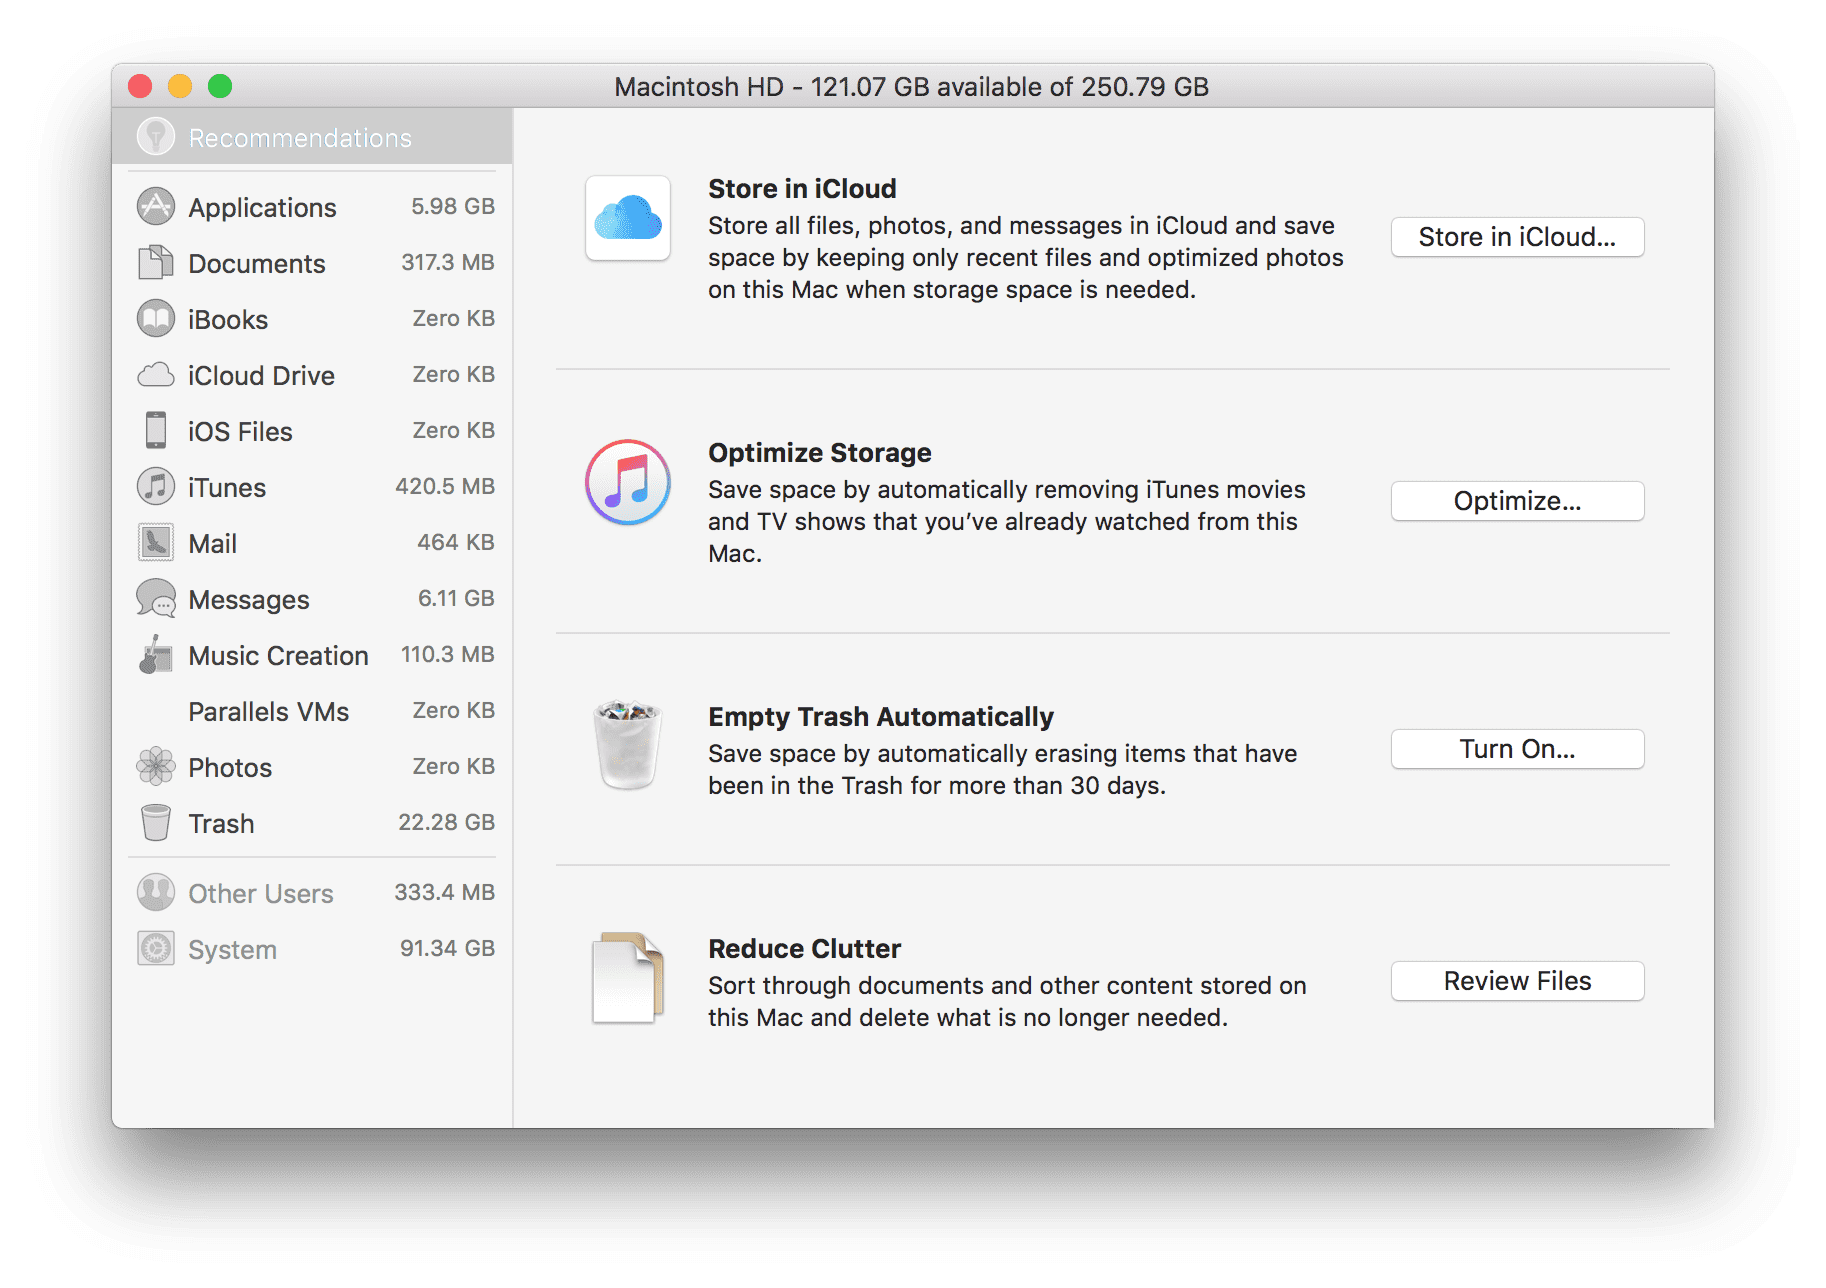Viewport: 1826px width, 1288px height.
Task: Select System at the bottom of sidebar
Action: pyautogui.click(x=231, y=949)
